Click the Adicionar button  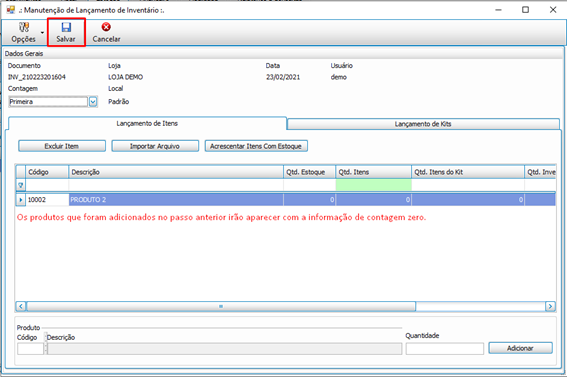[520, 348]
